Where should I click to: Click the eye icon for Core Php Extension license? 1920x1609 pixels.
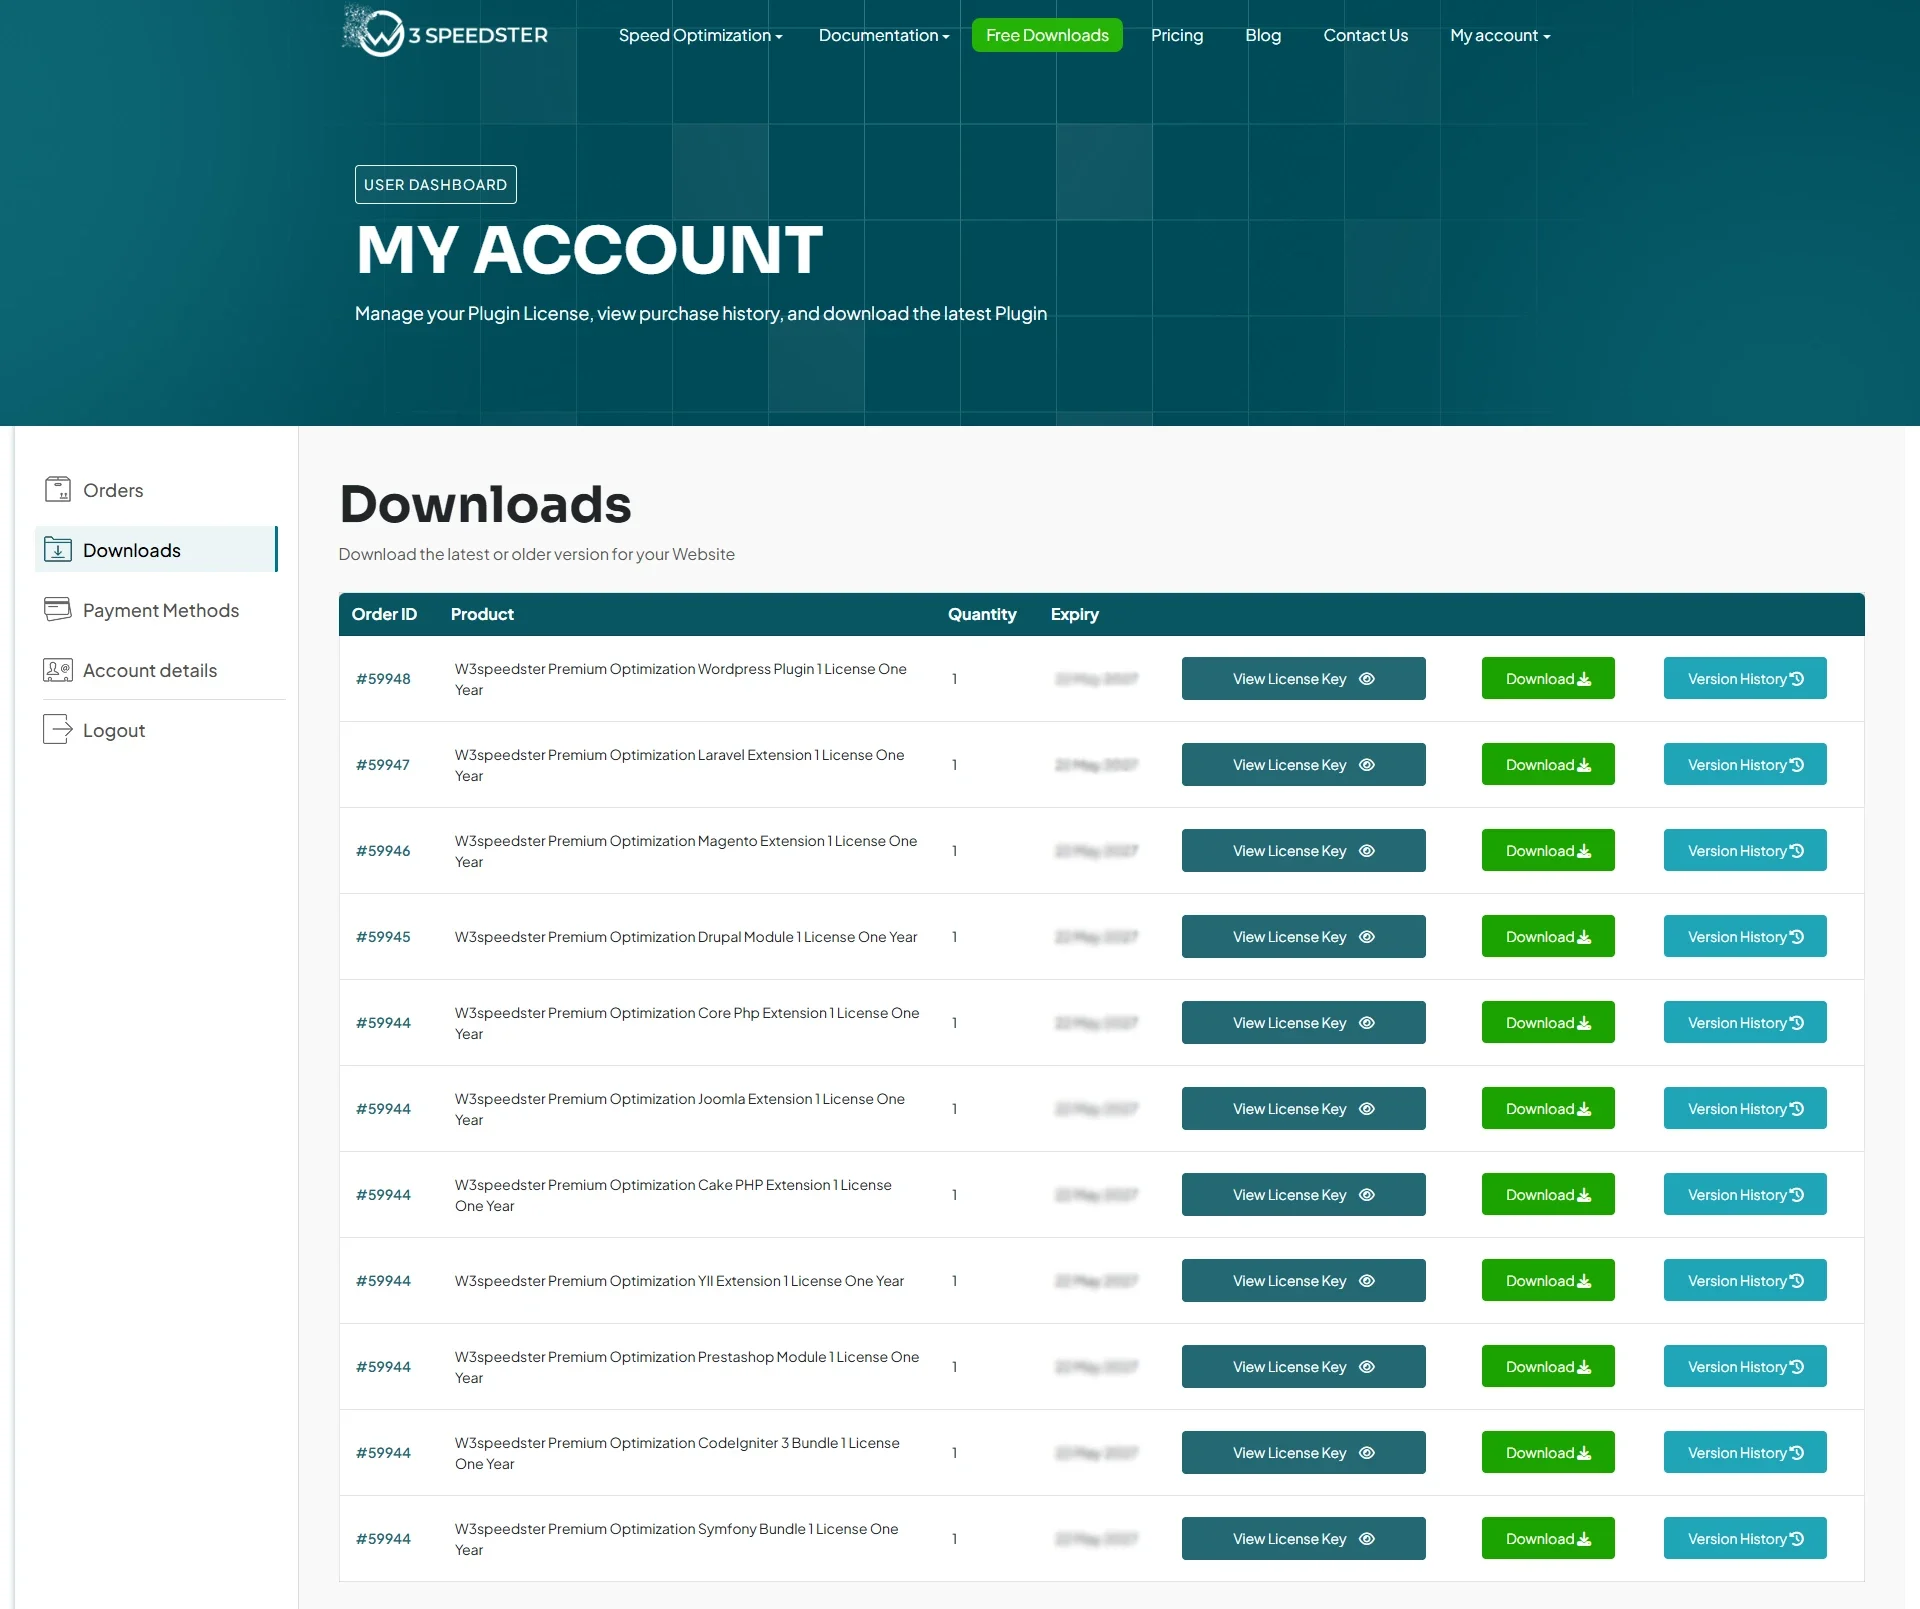point(1367,1022)
